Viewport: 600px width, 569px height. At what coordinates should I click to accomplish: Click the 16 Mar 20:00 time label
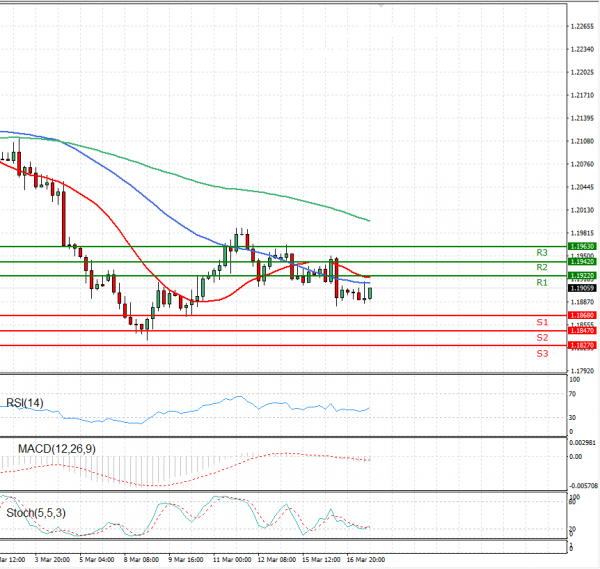(x=365, y=560)
